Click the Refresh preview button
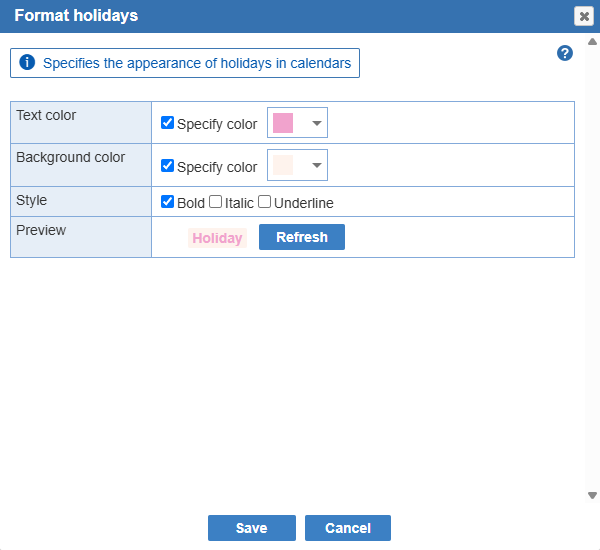 tap(302, 237)
